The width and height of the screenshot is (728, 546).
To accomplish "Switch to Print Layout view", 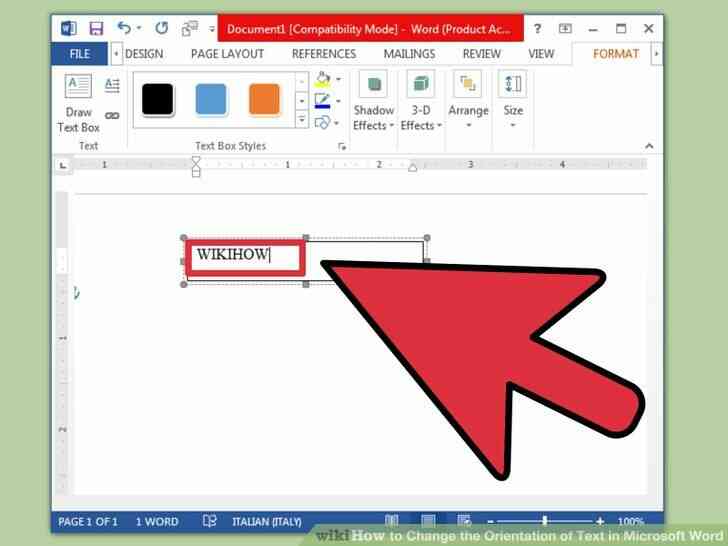I will coord(428,521).
